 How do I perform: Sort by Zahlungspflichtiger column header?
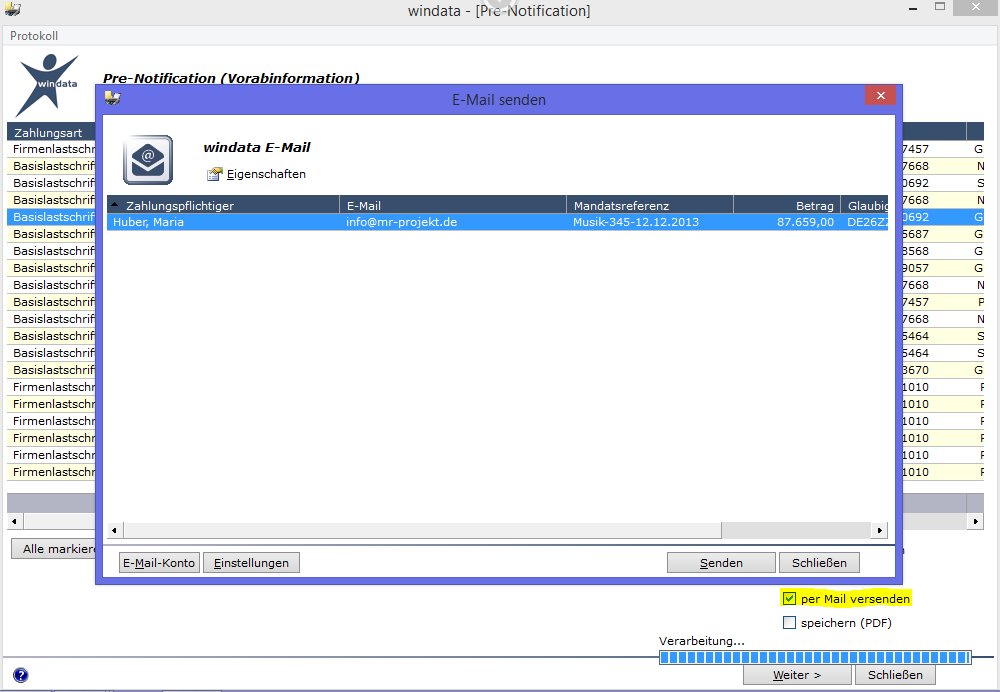[223, 205]
